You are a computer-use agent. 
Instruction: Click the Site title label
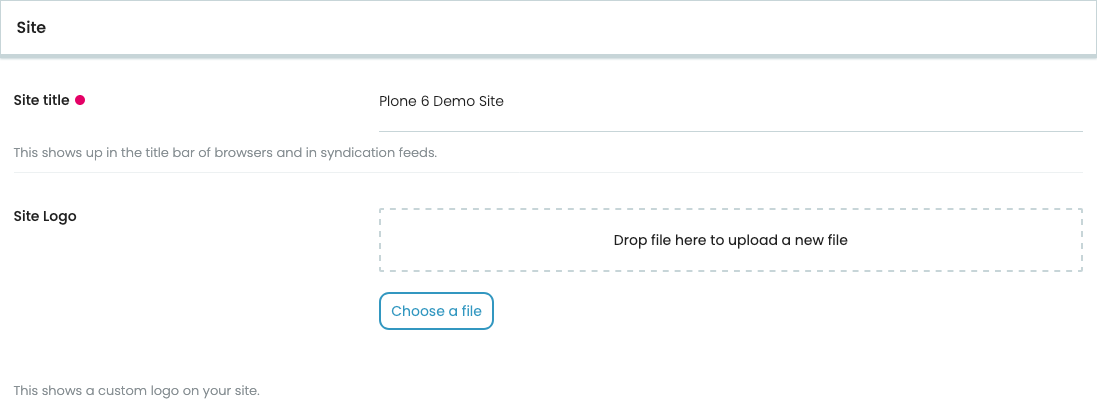(x=41, y=100)
